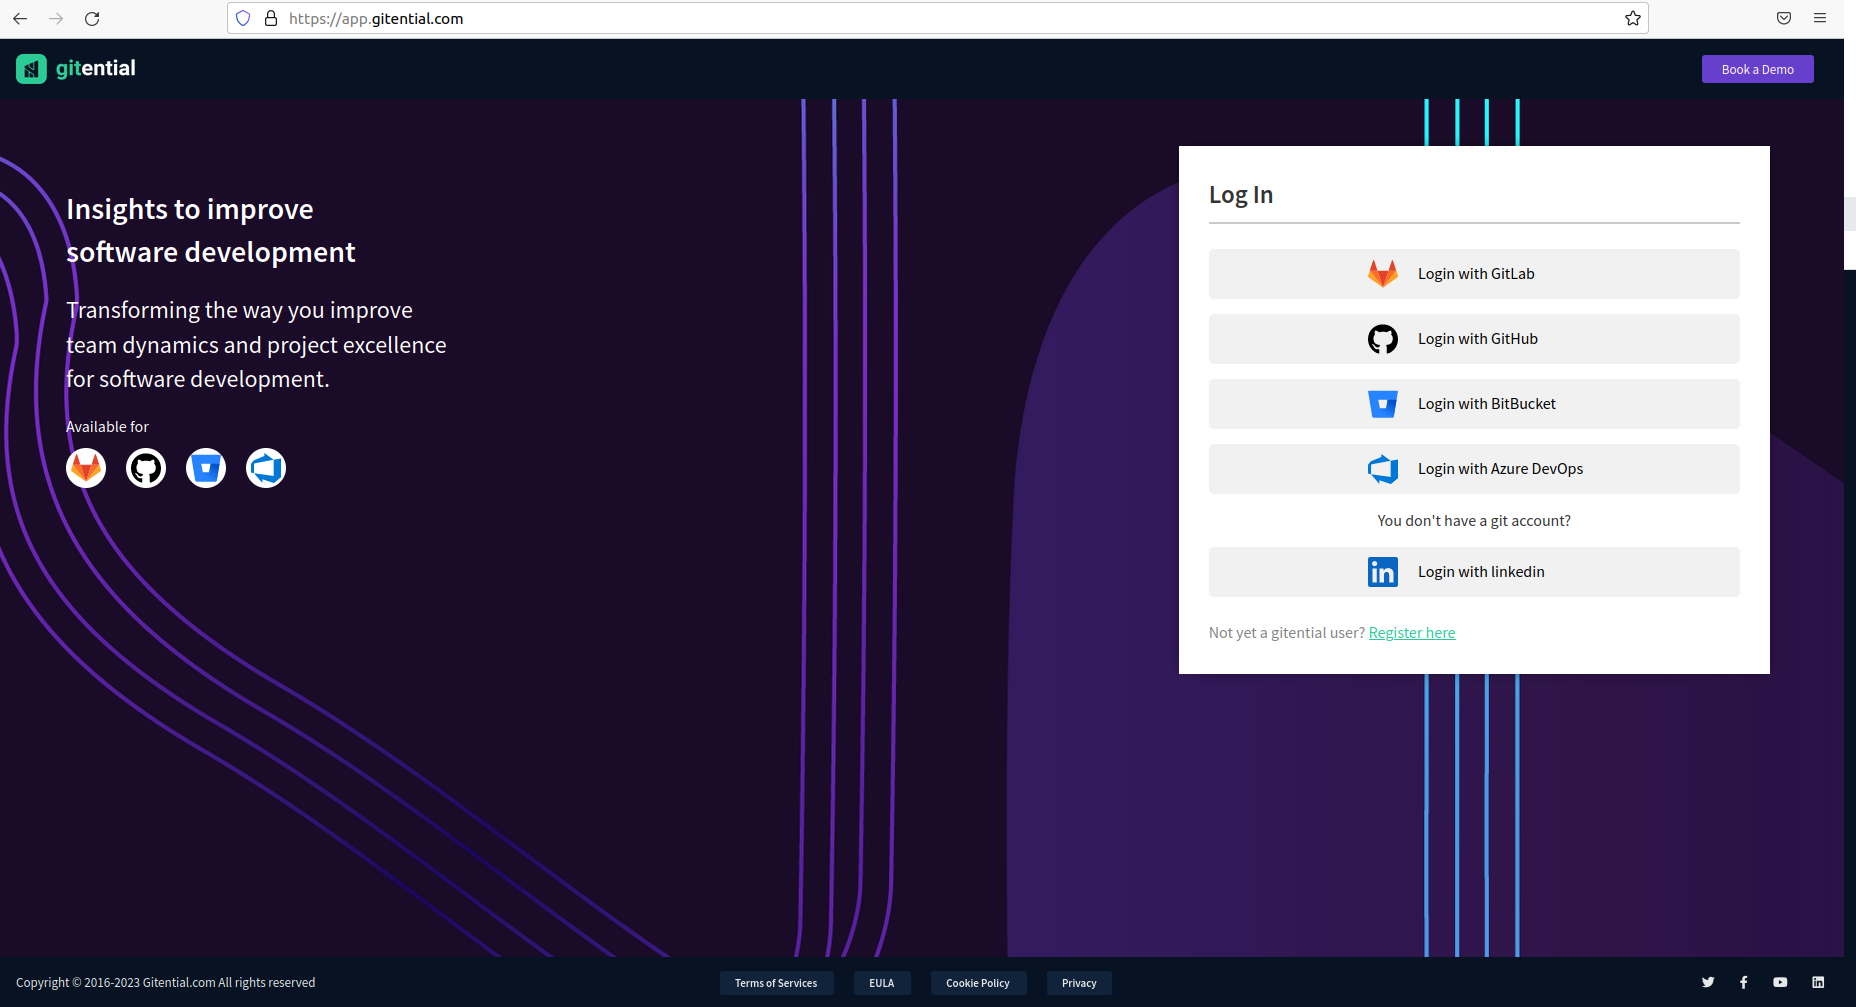Click the Log In heading text

[x=1241, y=195]
